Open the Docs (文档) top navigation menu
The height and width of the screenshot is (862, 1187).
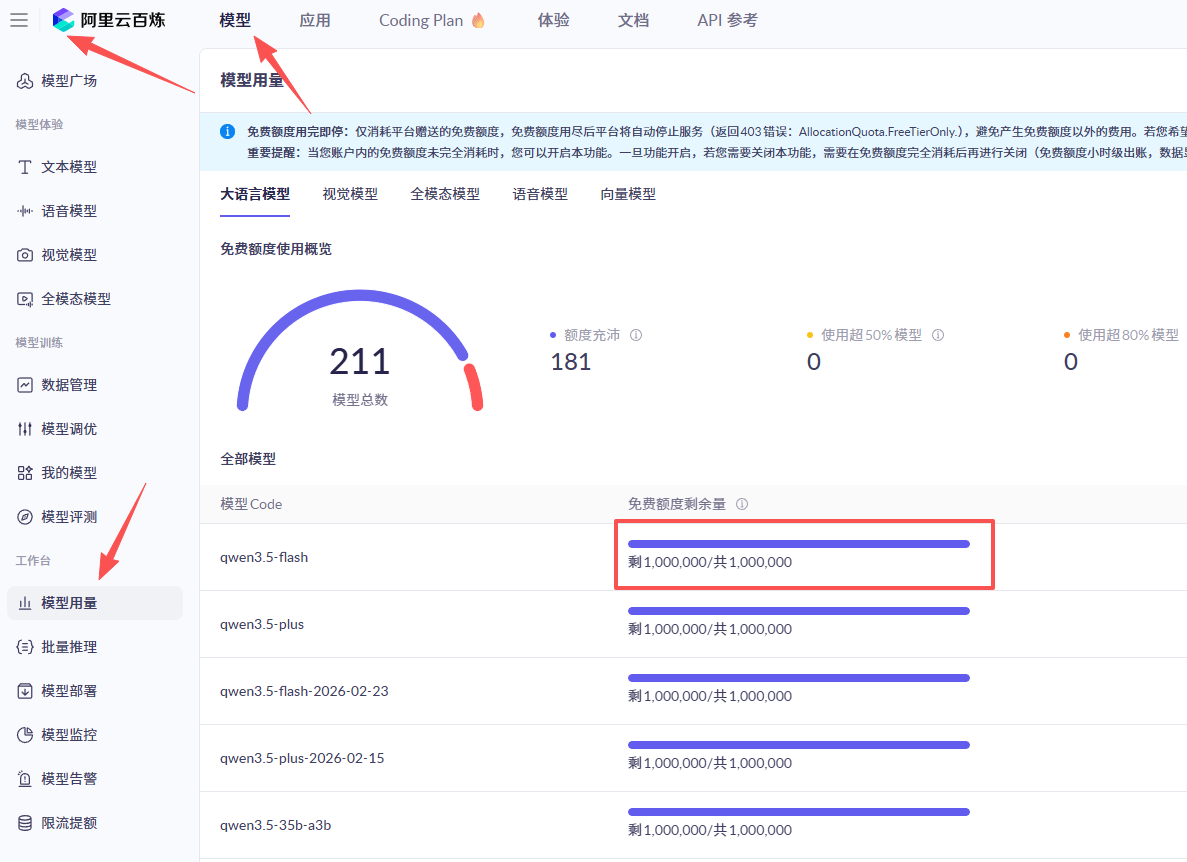(x=634, y=20)
